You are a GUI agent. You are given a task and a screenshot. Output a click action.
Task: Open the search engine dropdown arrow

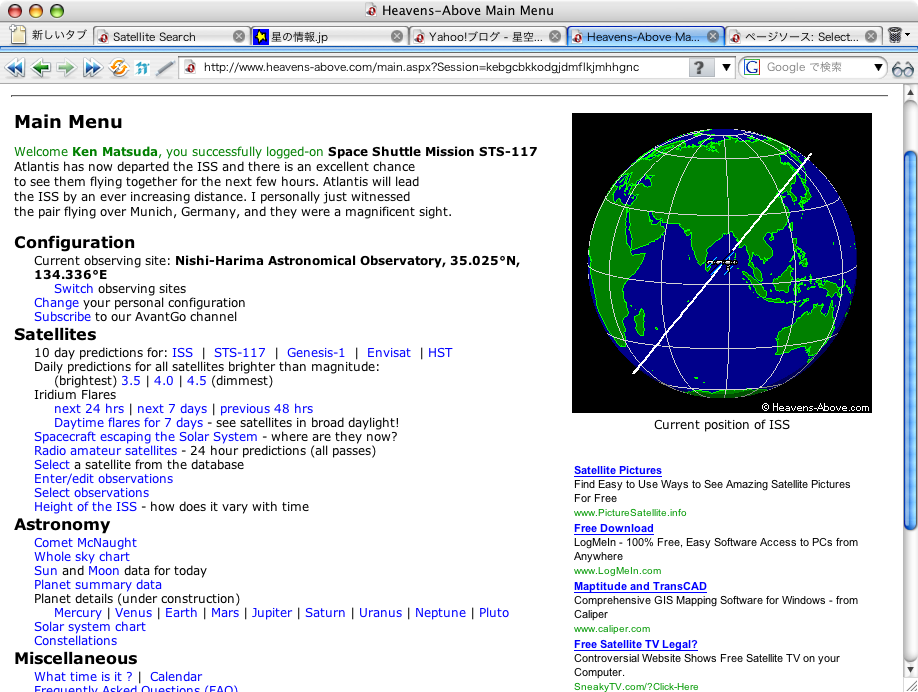pyautogui.click(x=878, y=67)
